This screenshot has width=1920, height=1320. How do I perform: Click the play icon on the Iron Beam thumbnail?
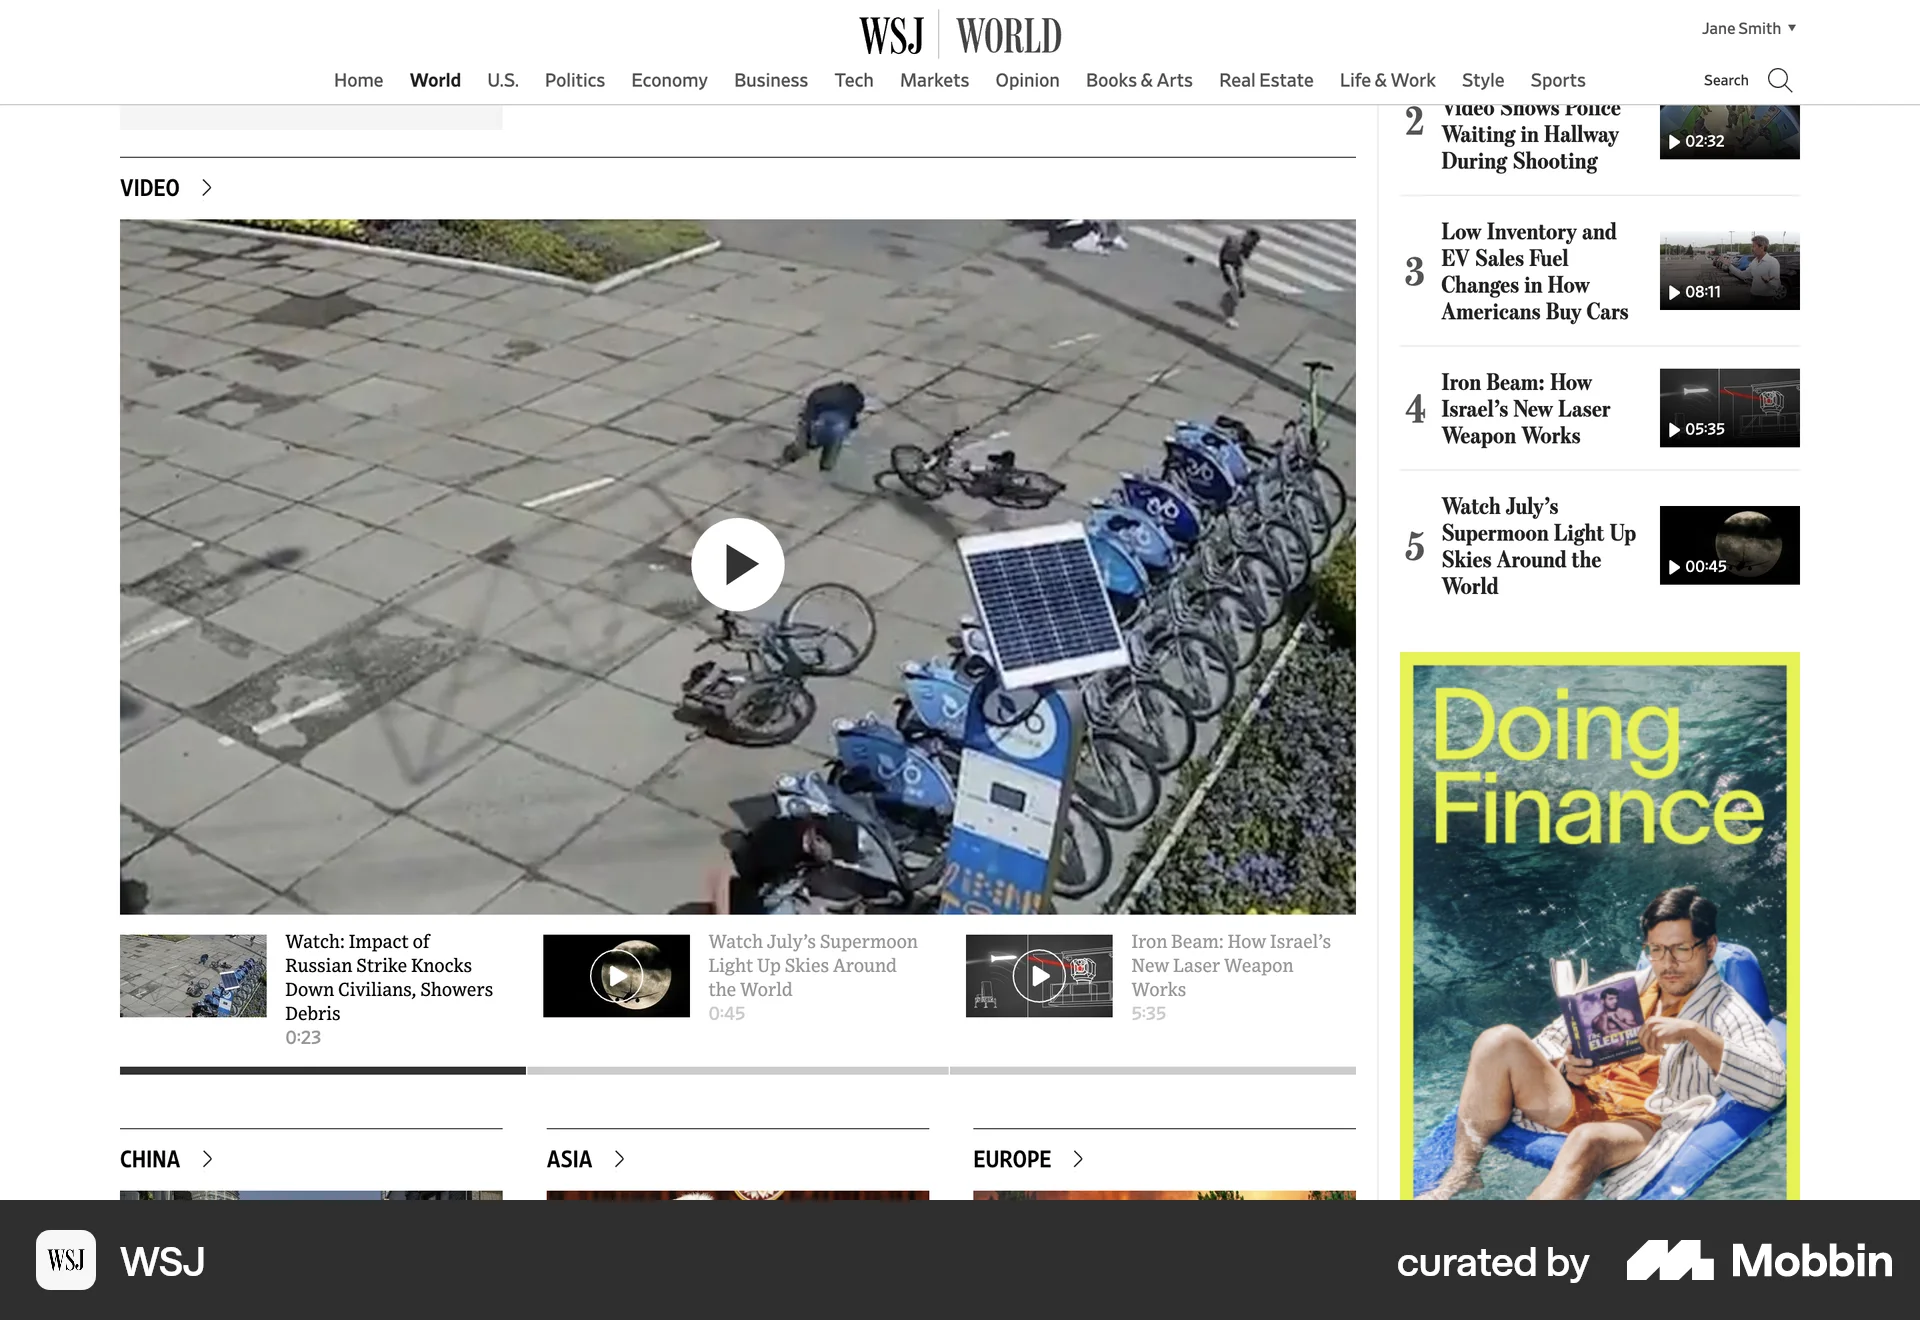tap(1040, 975)
